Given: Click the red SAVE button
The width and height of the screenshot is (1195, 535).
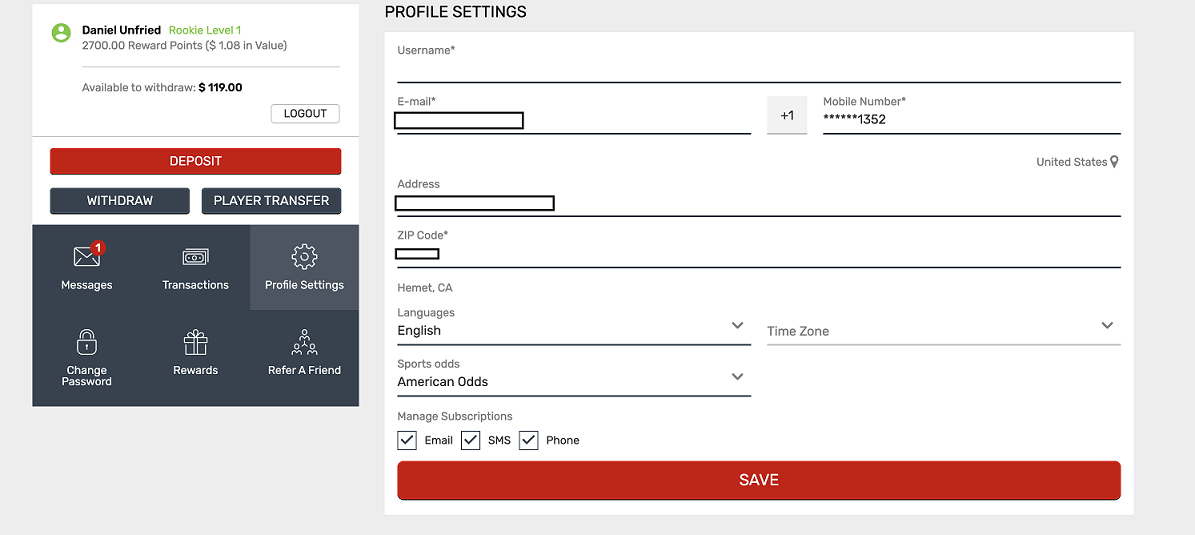Looking at the screenshot, I should pos(759,480).
